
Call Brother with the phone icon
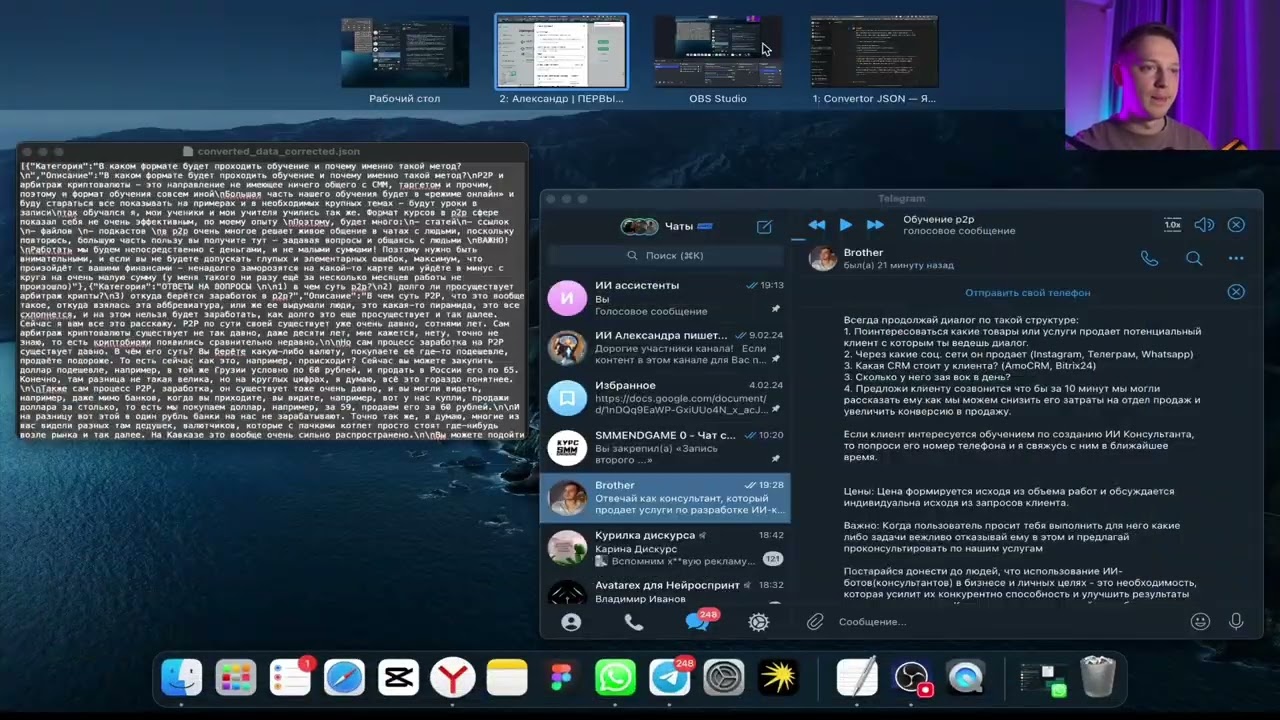pyautogui.click(x=1150, y=258)
